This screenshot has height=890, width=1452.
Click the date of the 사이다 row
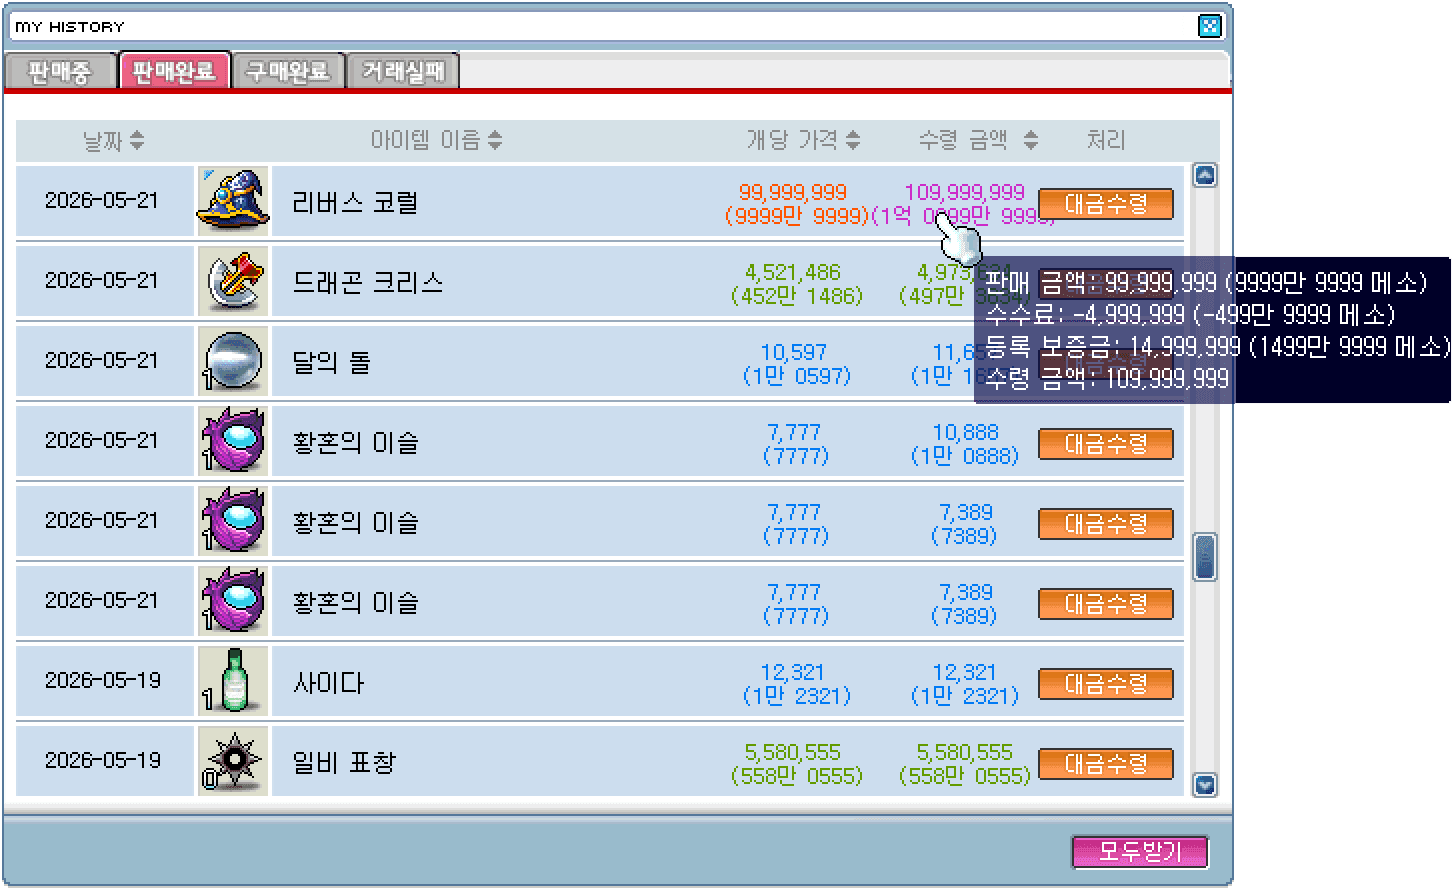[x=102, y=680]
